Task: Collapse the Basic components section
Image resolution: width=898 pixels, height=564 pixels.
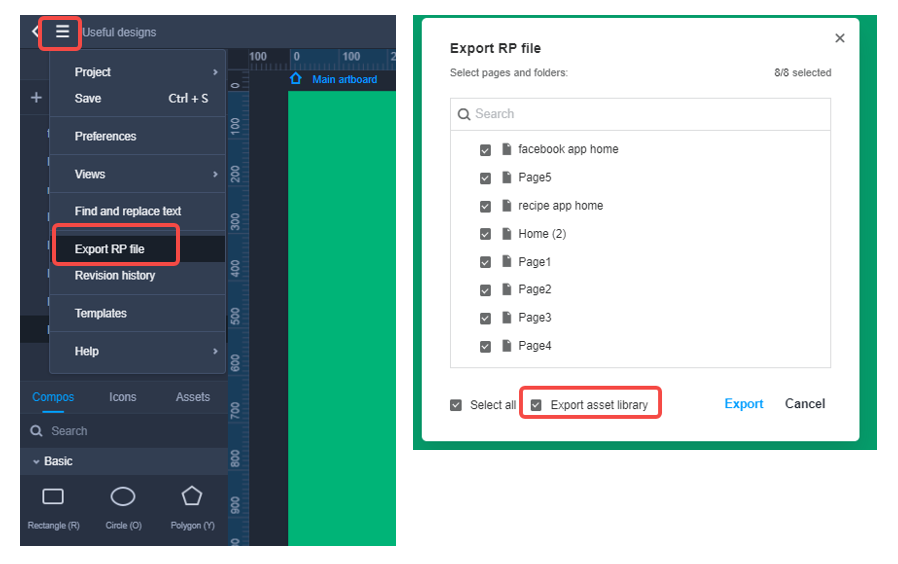Action: coord(37,461)
